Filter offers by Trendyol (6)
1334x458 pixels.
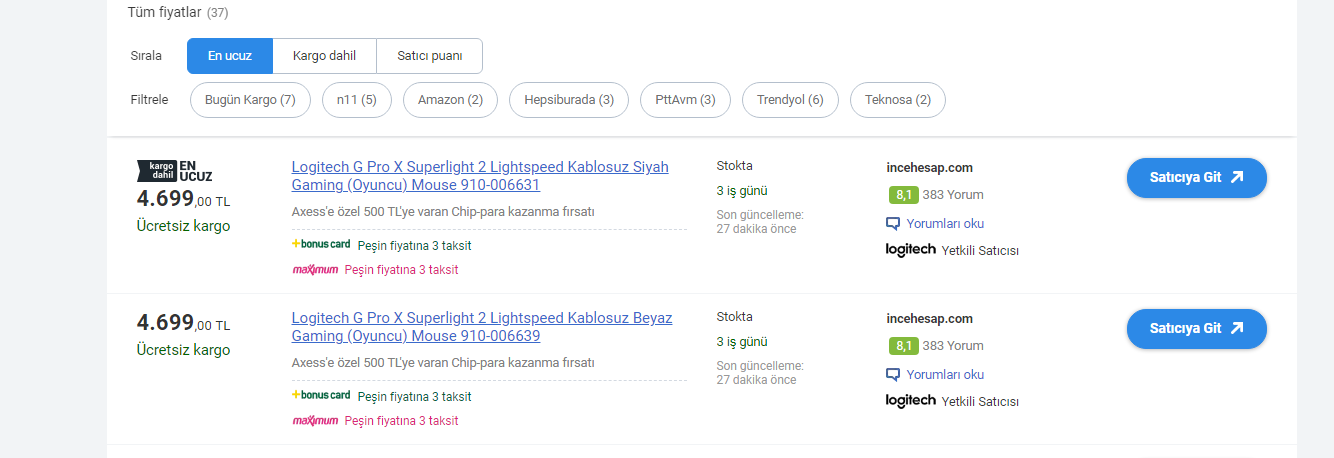pyautogui.click(x=790, y=100)
